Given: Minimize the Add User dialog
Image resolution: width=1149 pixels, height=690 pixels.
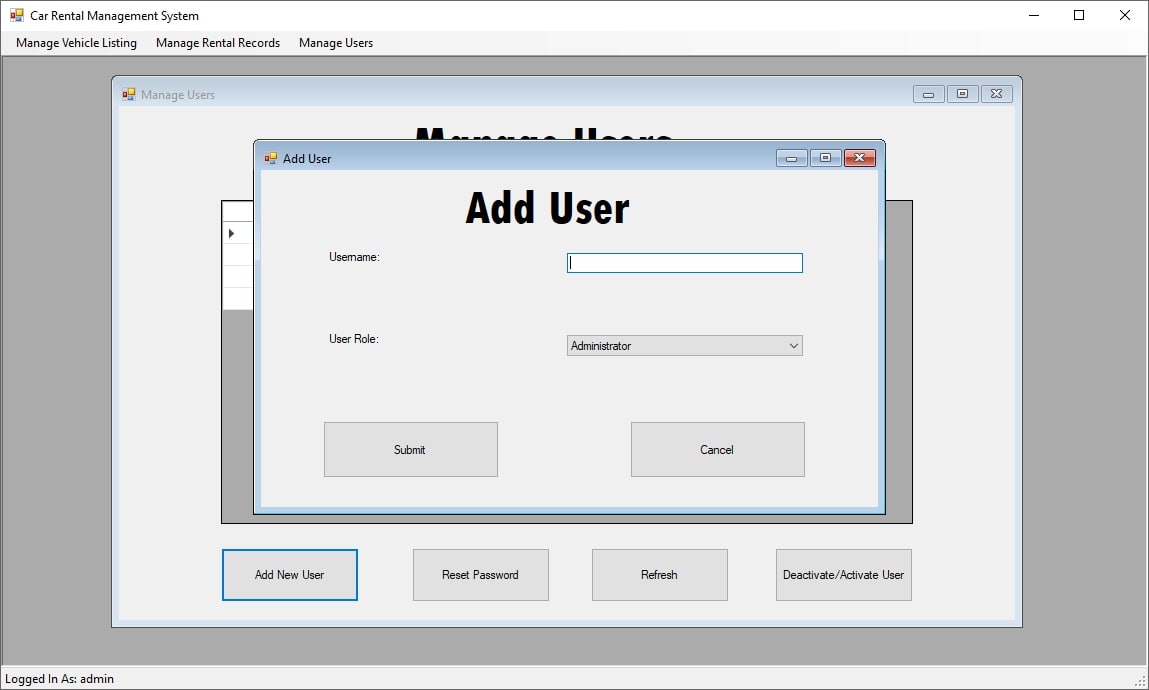Looking at the screenshot, I should tap(791, 158).
